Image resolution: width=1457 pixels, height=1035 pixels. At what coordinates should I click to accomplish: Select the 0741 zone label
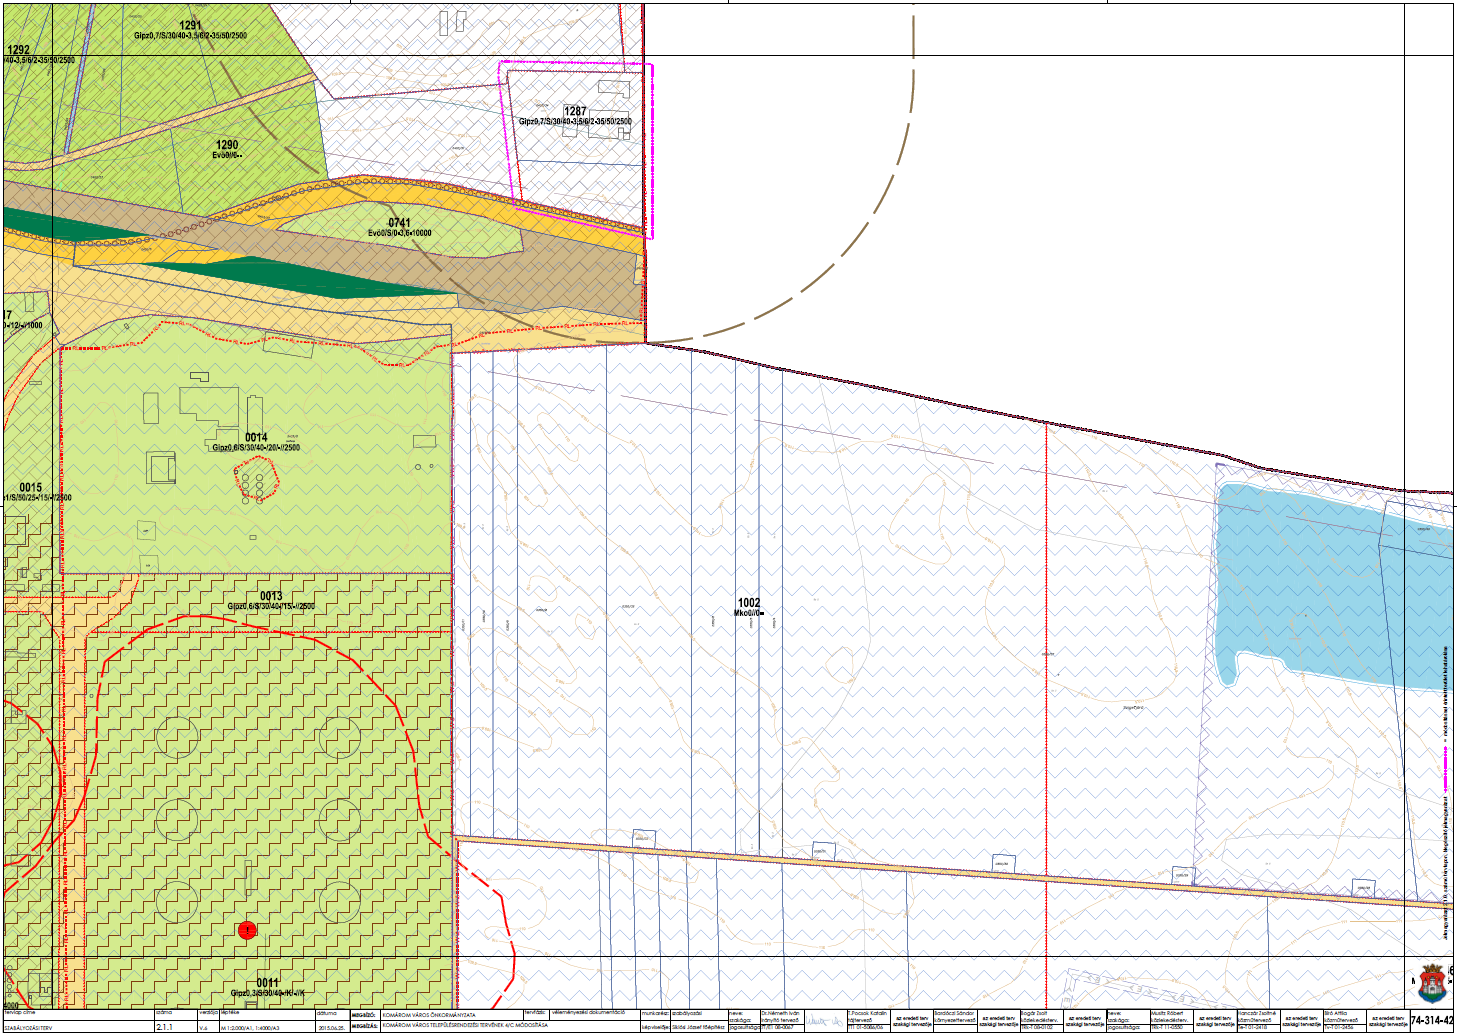coord(399,223)
